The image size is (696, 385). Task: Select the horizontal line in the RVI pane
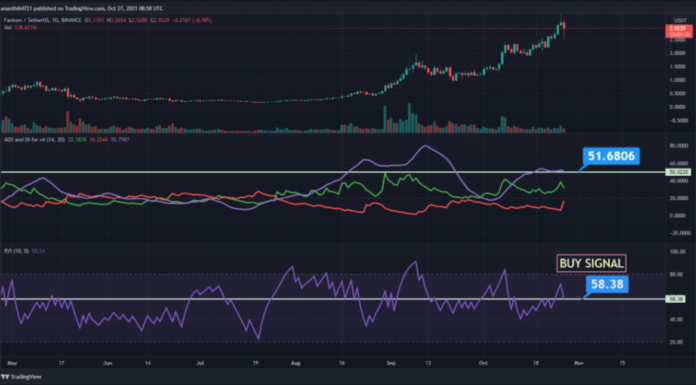coord(333,299)
